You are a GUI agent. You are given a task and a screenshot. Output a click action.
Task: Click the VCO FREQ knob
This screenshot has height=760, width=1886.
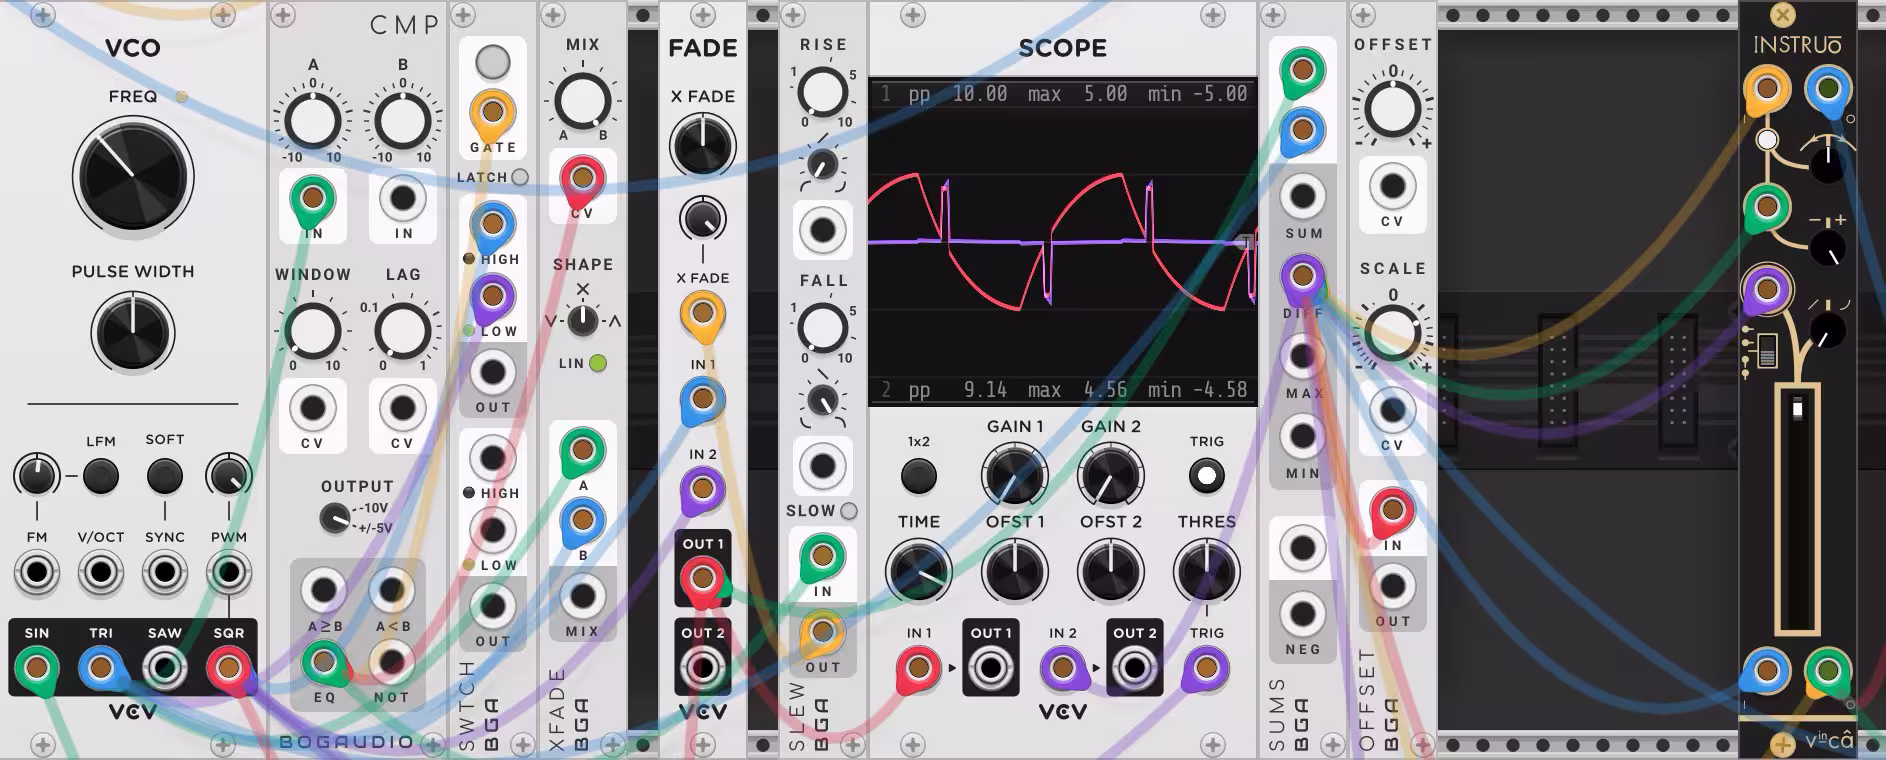(133, 177)
